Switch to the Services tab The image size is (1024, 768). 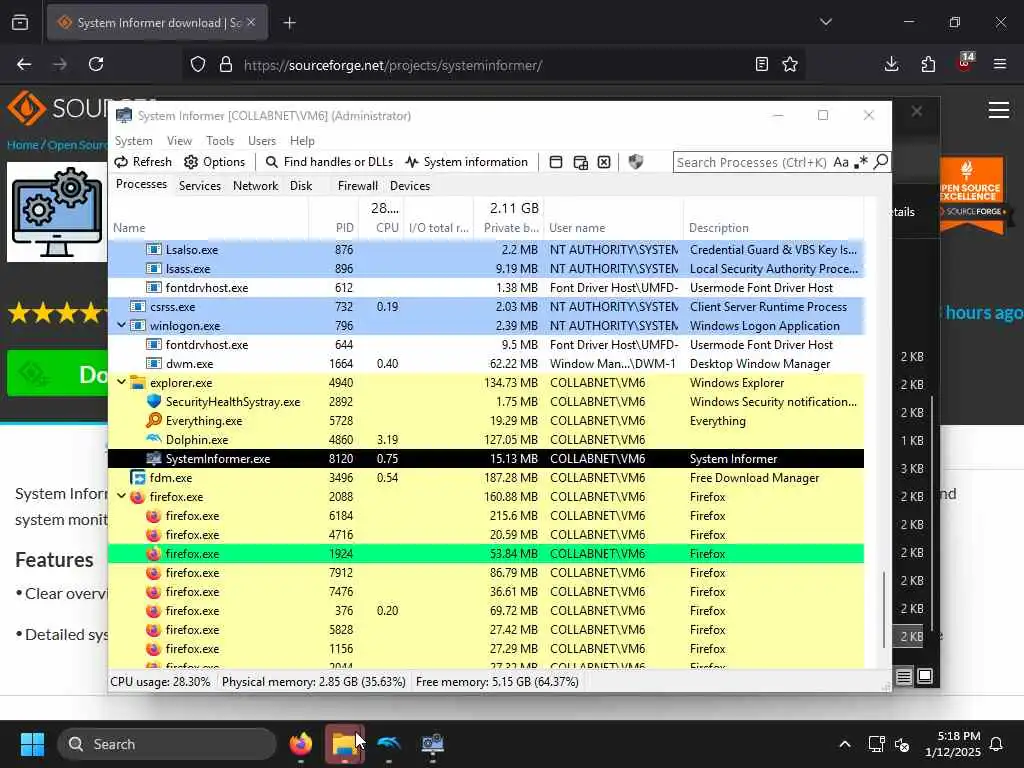[200, 186]
